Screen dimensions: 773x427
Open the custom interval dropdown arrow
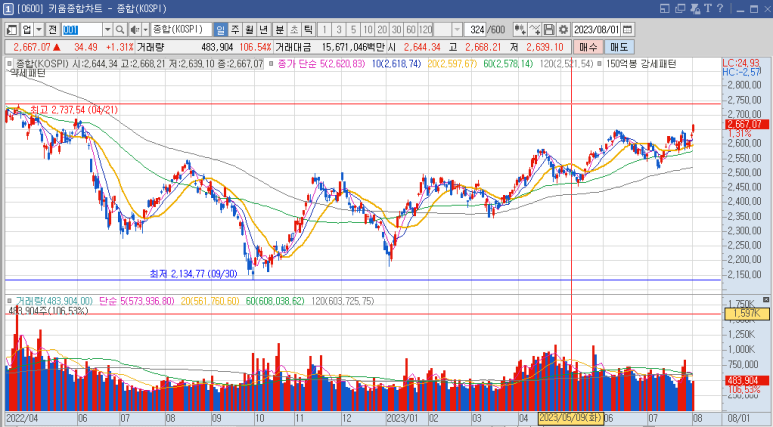(x=457, y=30)
